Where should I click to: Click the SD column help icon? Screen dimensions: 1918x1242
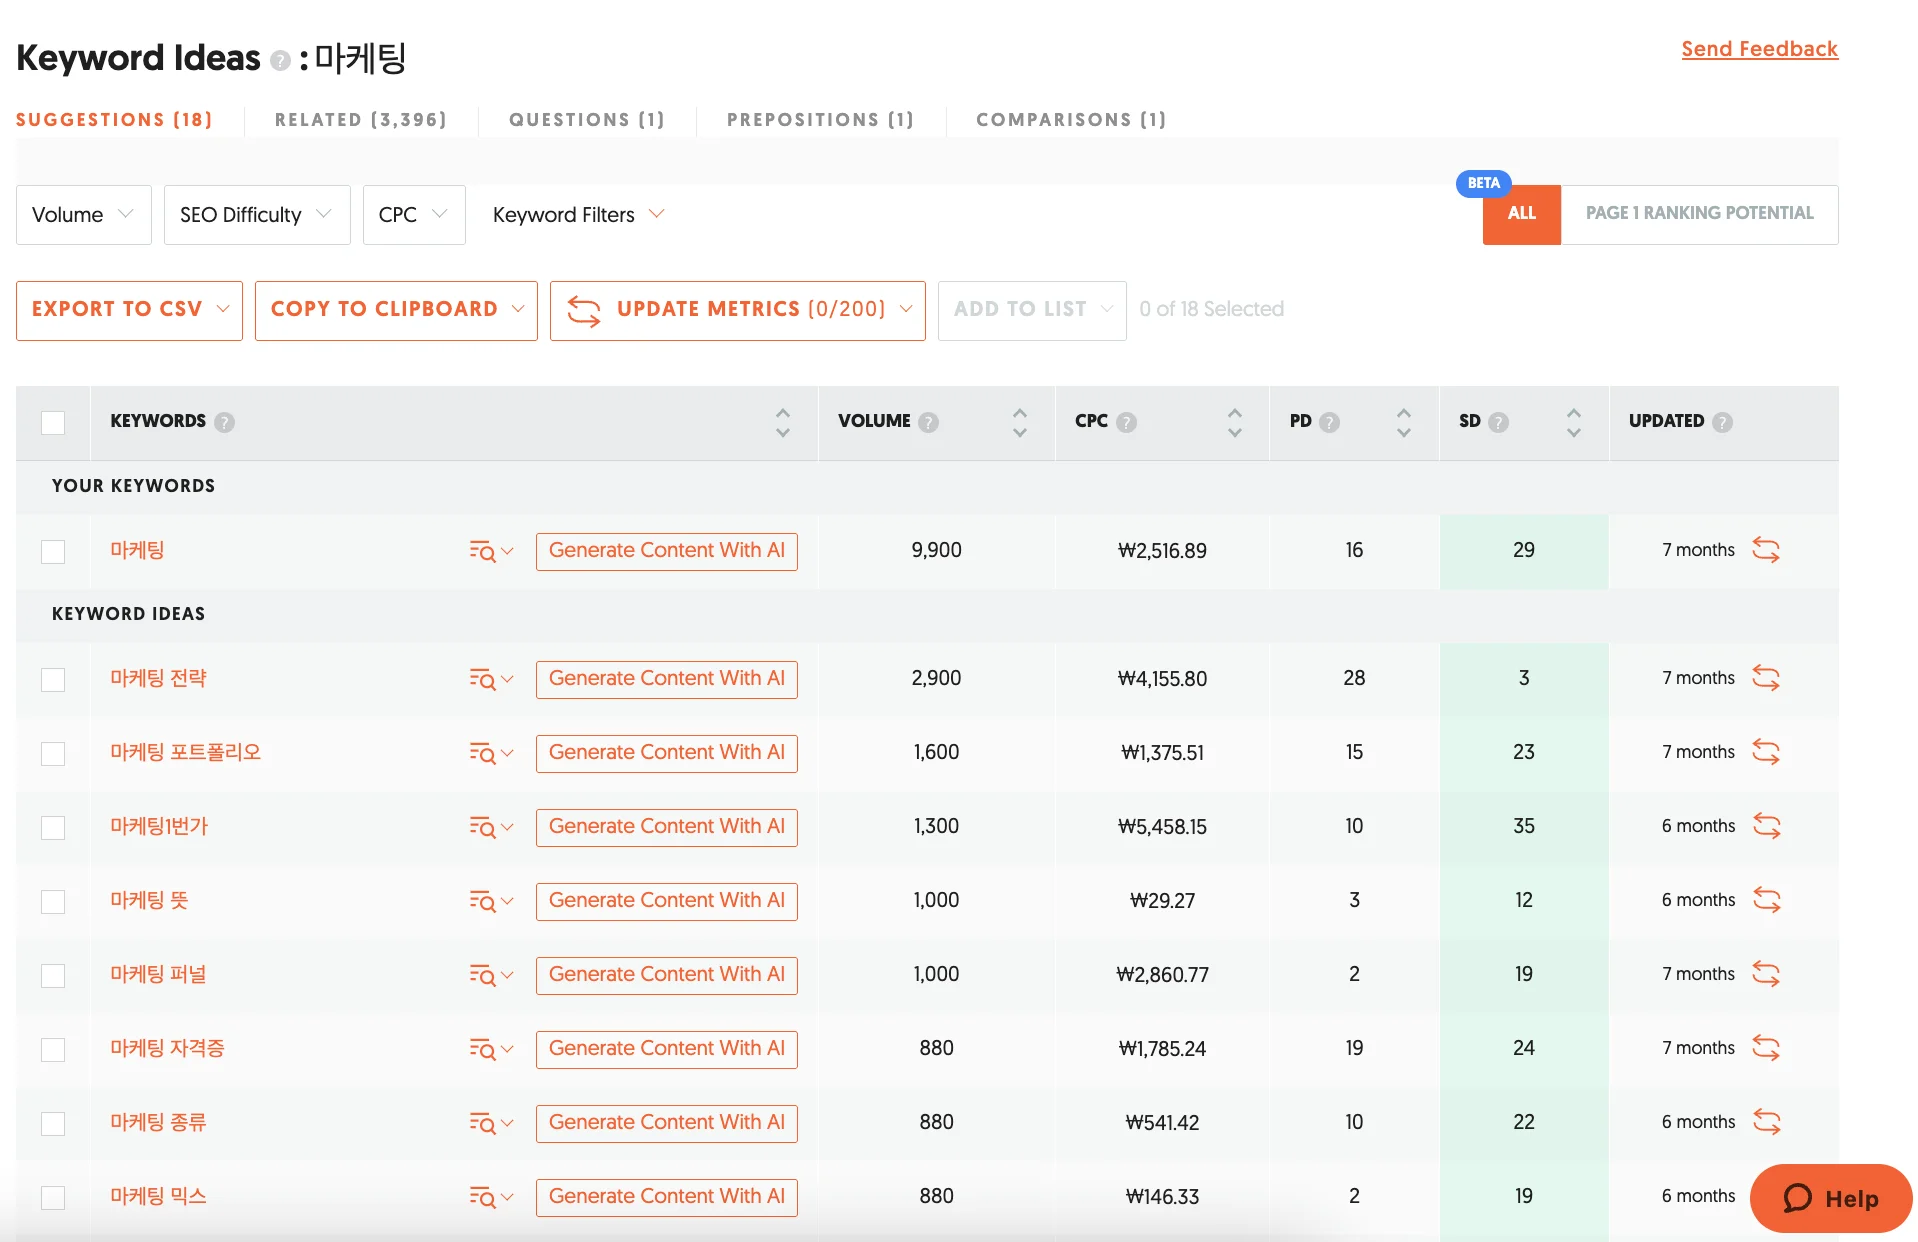tap(1499, 422)
